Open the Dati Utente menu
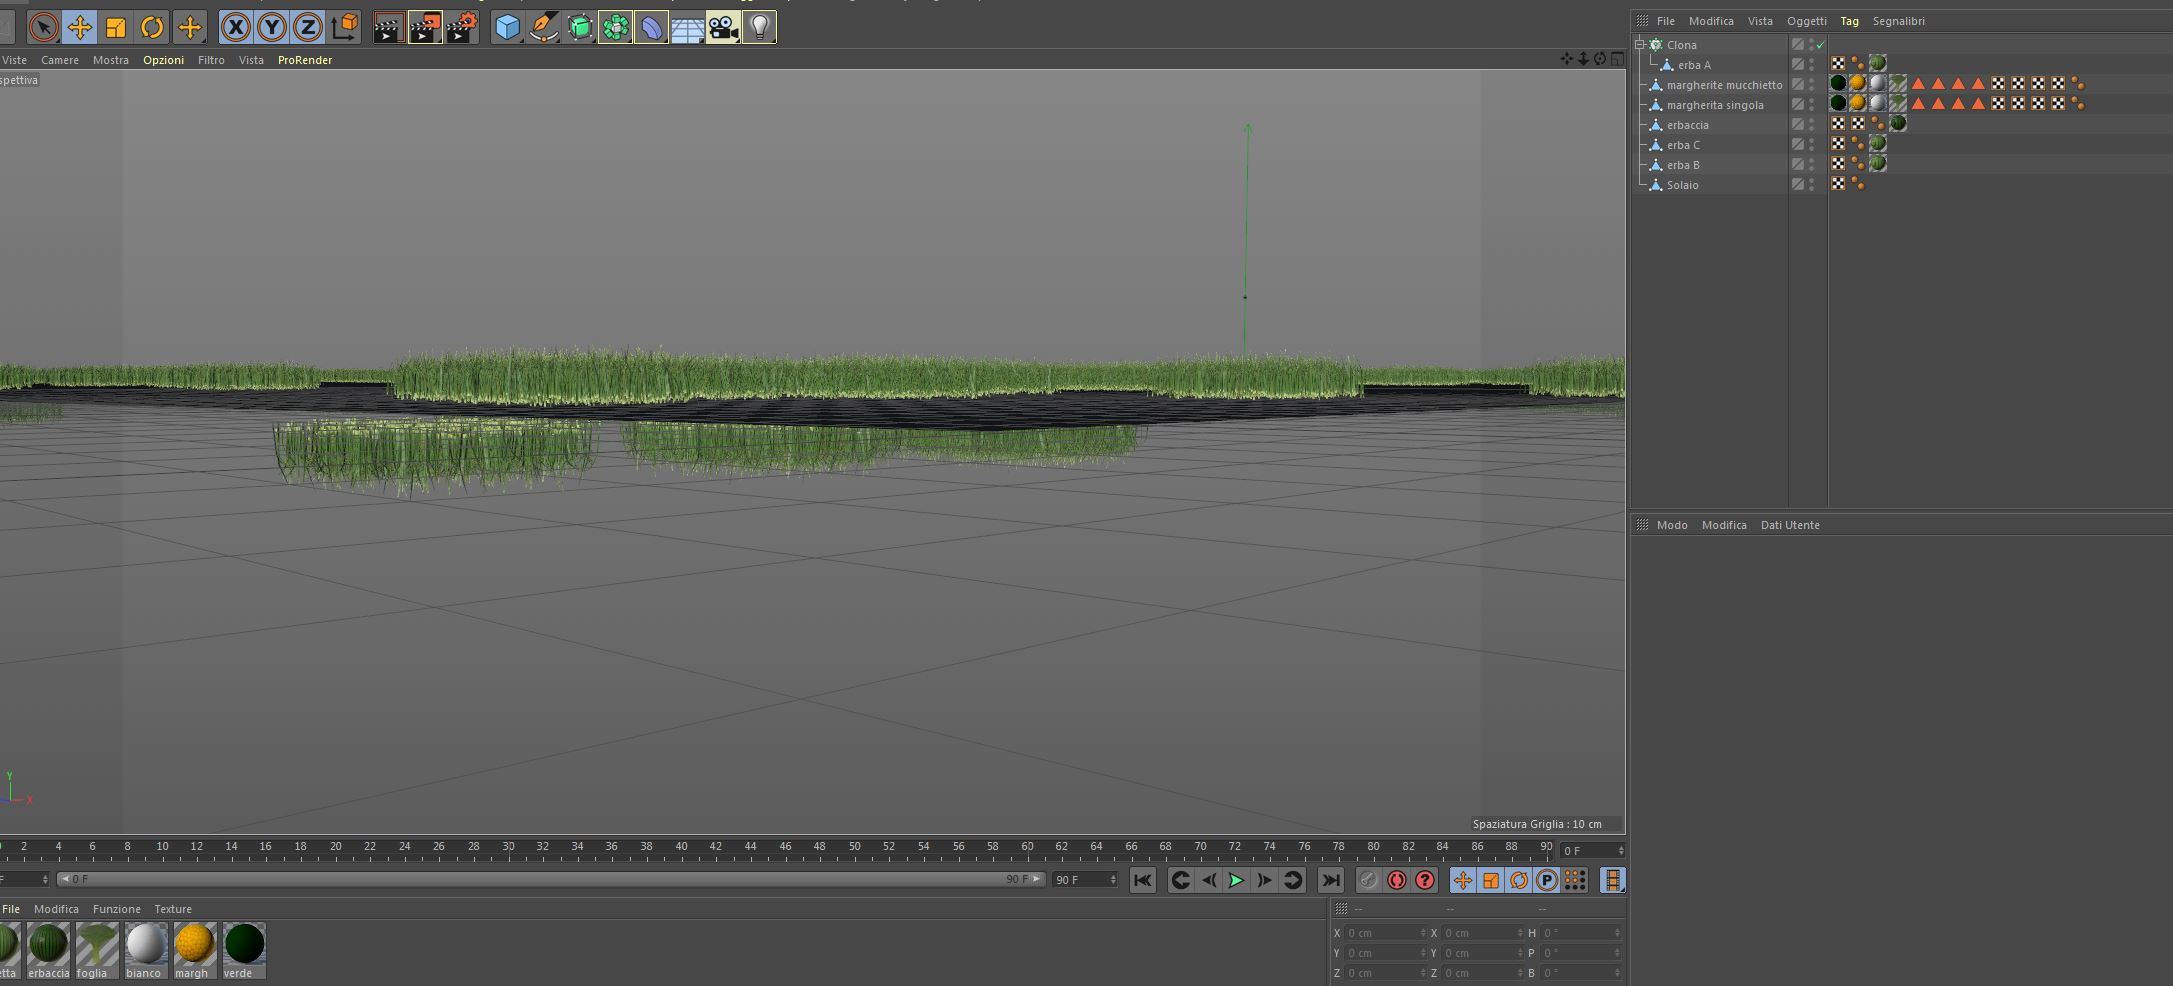Screen dimensions: 2173x986 pos(1790,525)
